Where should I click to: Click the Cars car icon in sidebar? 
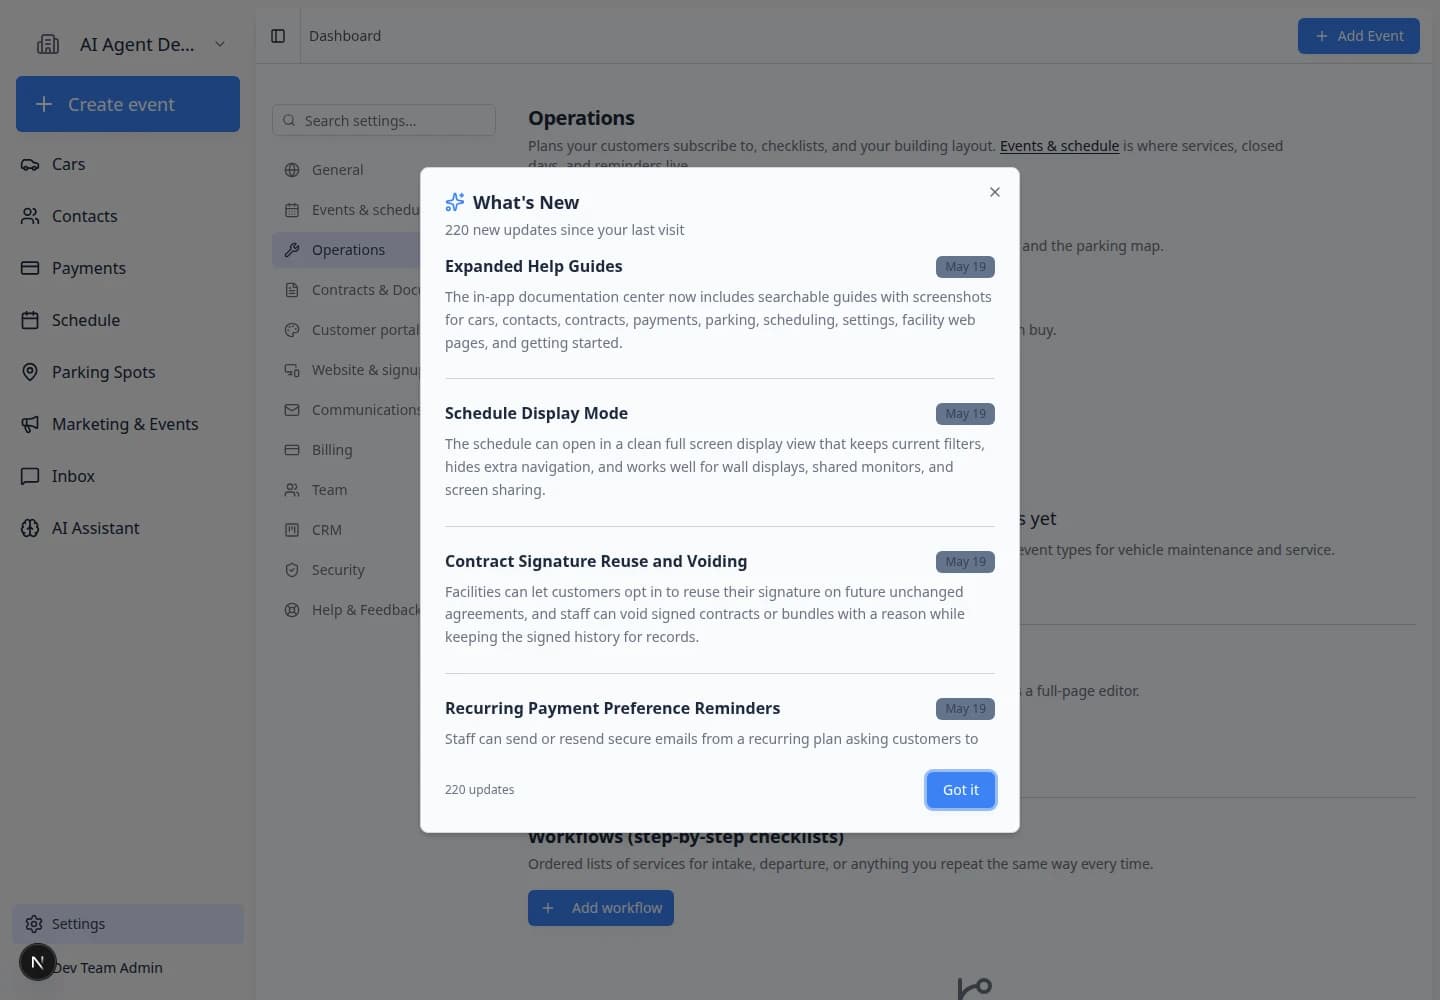pyautogui.click(x=30, y=164)
